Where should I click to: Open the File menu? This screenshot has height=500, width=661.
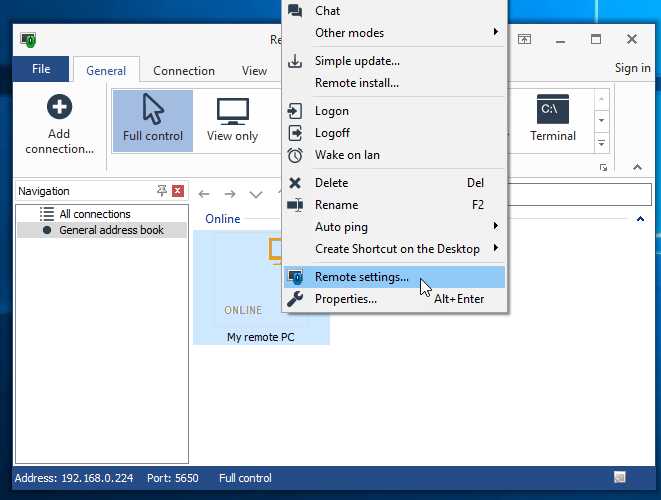[x=41, y=69]
